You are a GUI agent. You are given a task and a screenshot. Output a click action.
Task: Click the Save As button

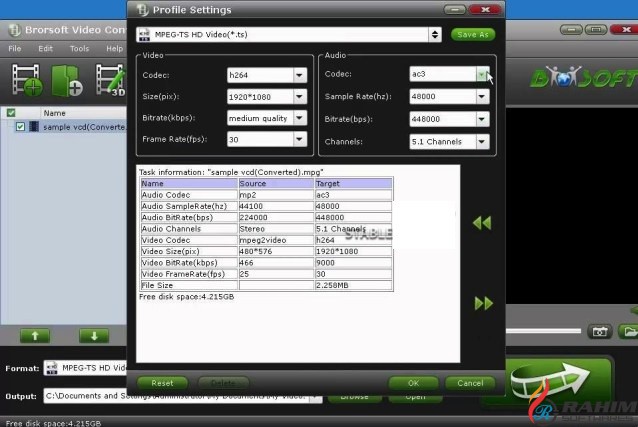click(472, 35)
